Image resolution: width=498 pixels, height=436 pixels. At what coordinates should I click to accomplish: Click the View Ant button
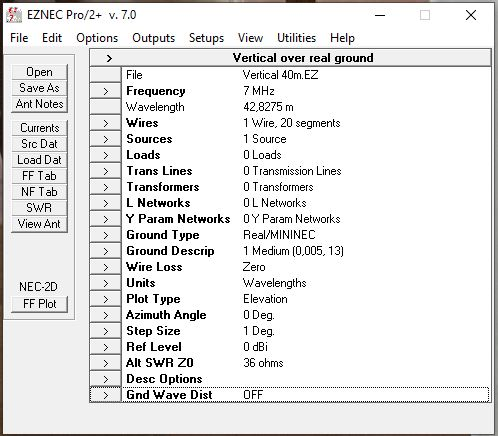pos(39,224)
